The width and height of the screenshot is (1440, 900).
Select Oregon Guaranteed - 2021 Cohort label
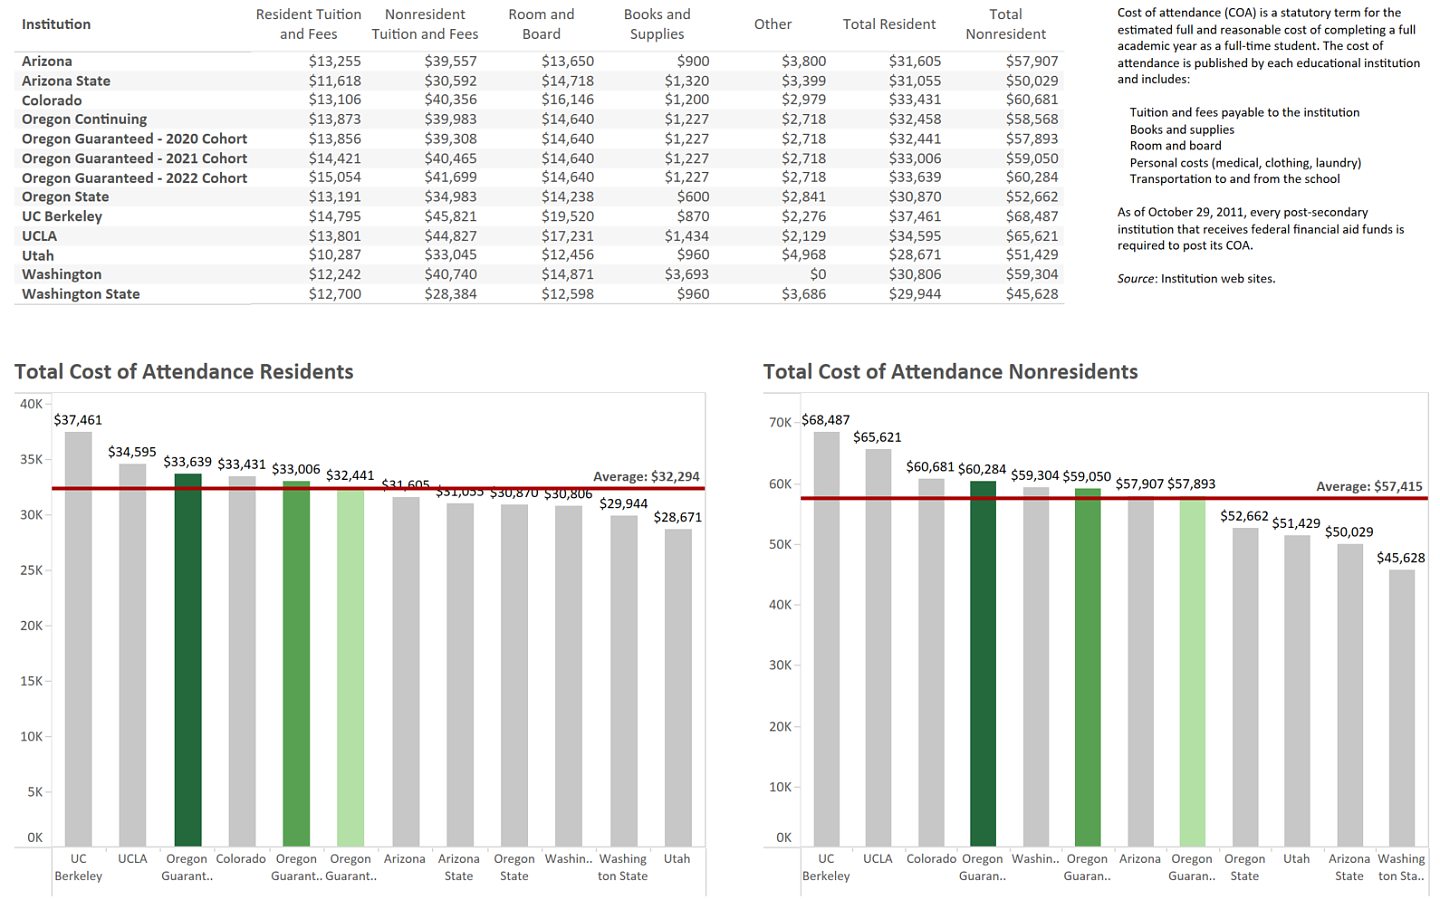click(x=134, y=158)
